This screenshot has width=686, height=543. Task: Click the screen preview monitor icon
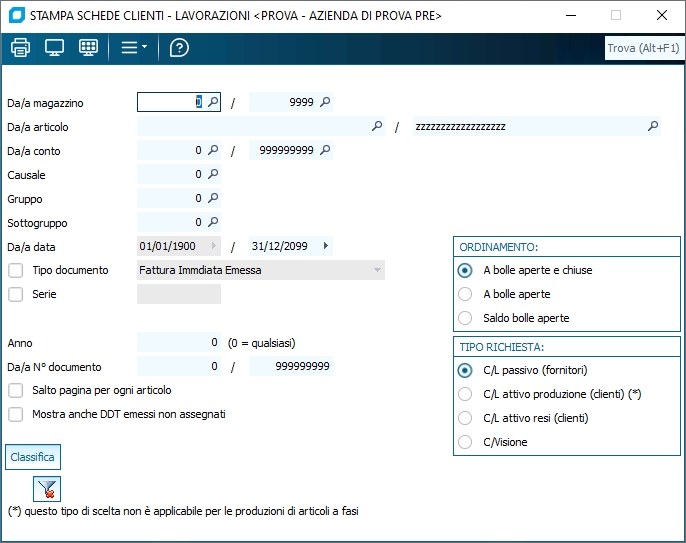coord(54,47)
